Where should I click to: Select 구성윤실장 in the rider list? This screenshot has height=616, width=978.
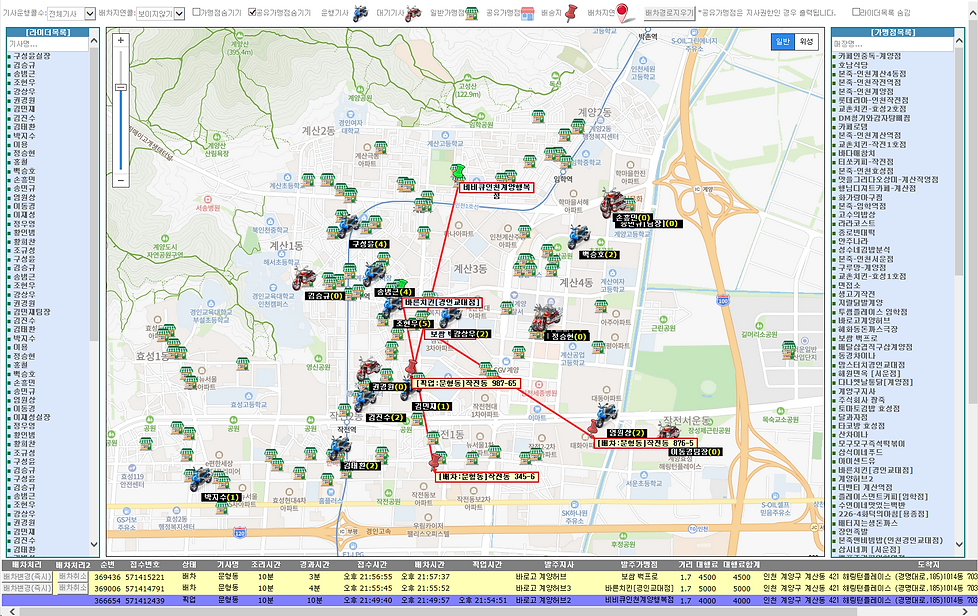(x=31, y=56)
